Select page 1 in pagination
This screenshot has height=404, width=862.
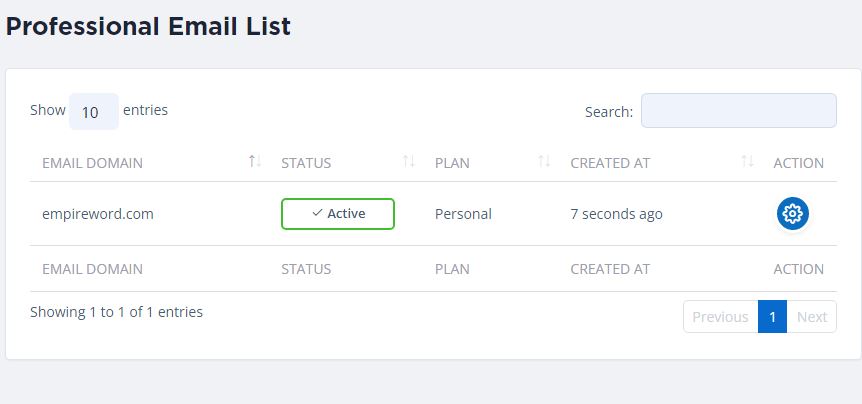(x=772, y=317)
